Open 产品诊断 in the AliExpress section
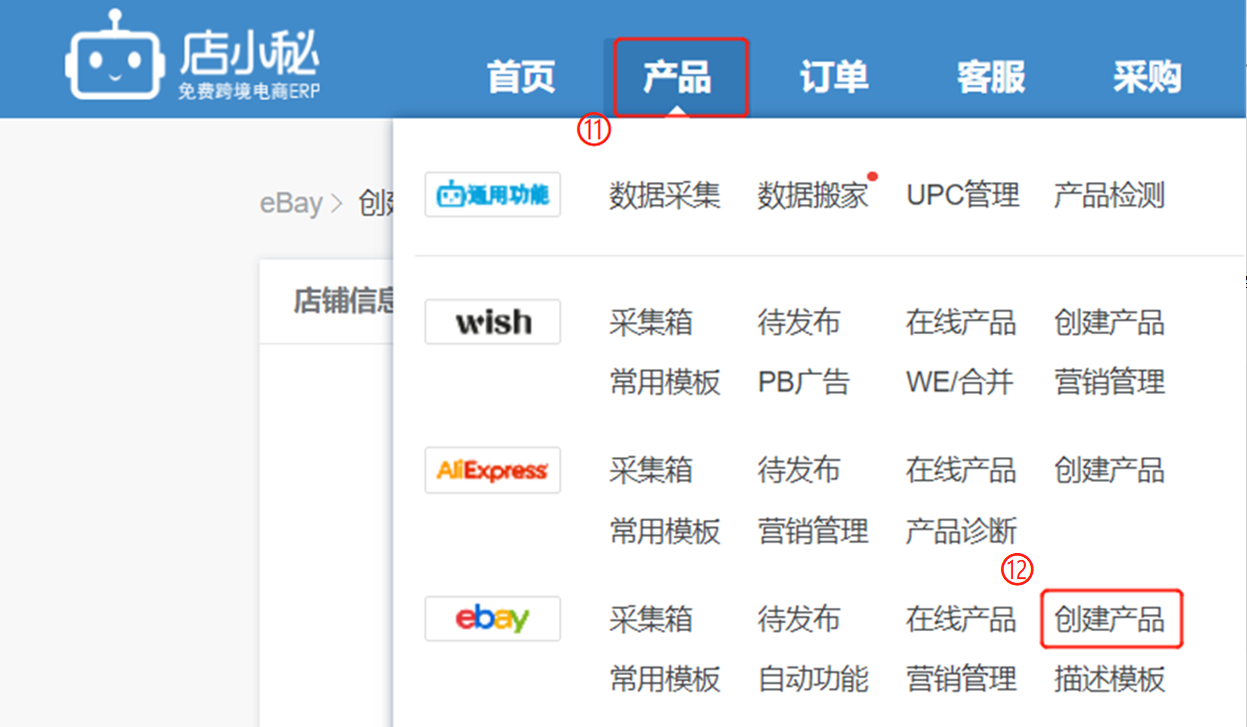This screenshot has width=1247, height=727. pyautogui.click(x=961, y=531)
